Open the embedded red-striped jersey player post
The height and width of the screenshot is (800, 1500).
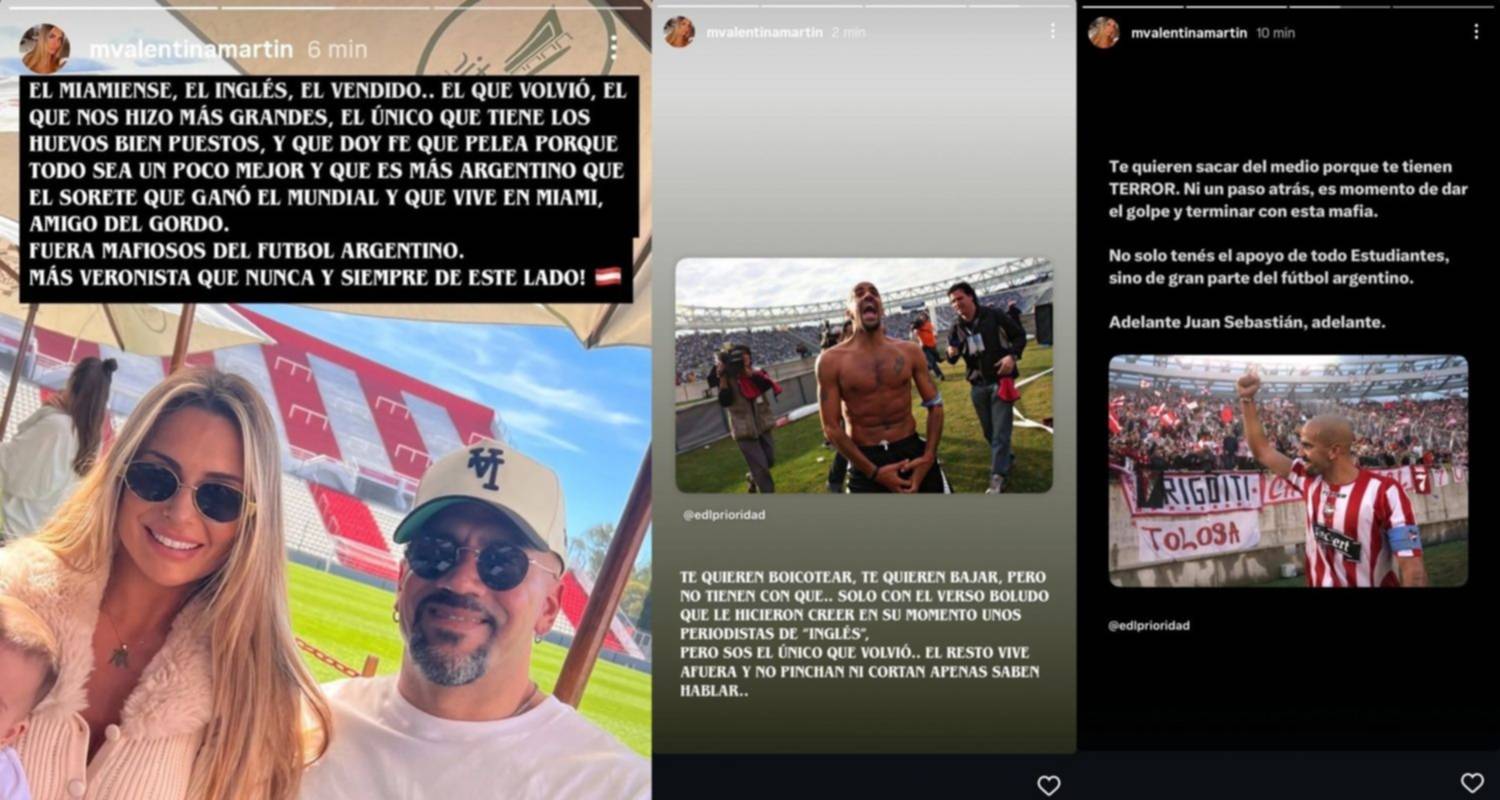click(1288, 471)
